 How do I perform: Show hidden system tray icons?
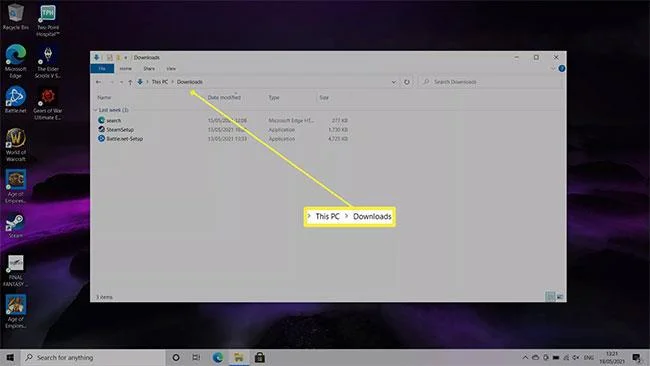point(525,357)
